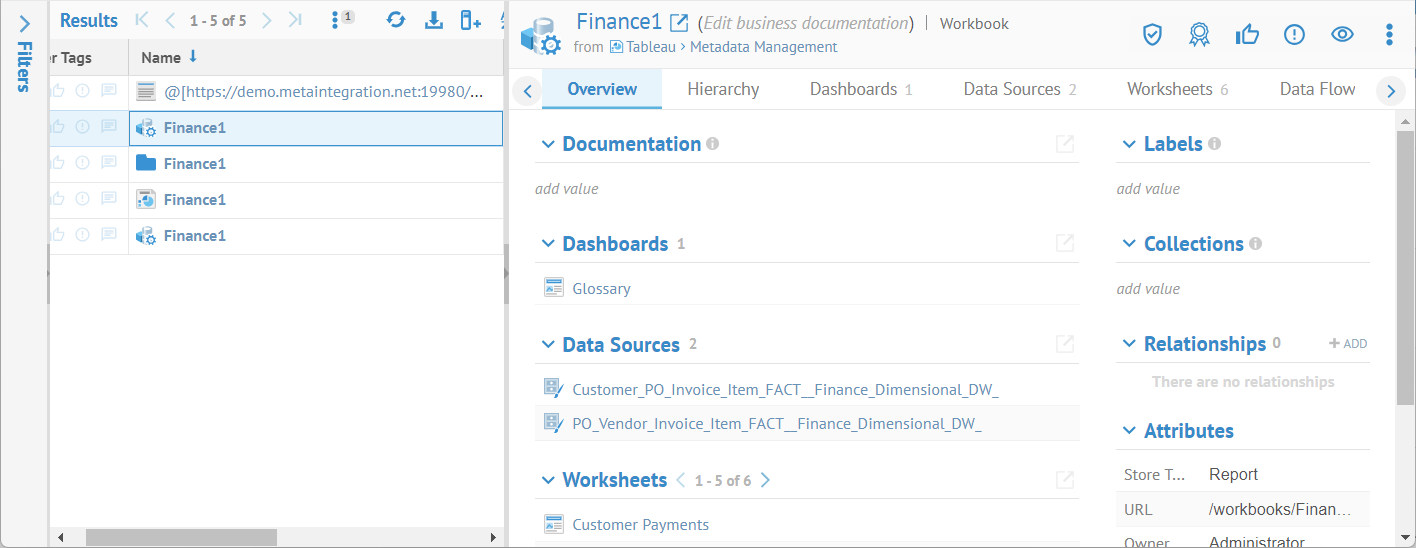This screenshot has width=1416, height=548.
Task: Collapse the Data Sources section
Action: (547, 345)
